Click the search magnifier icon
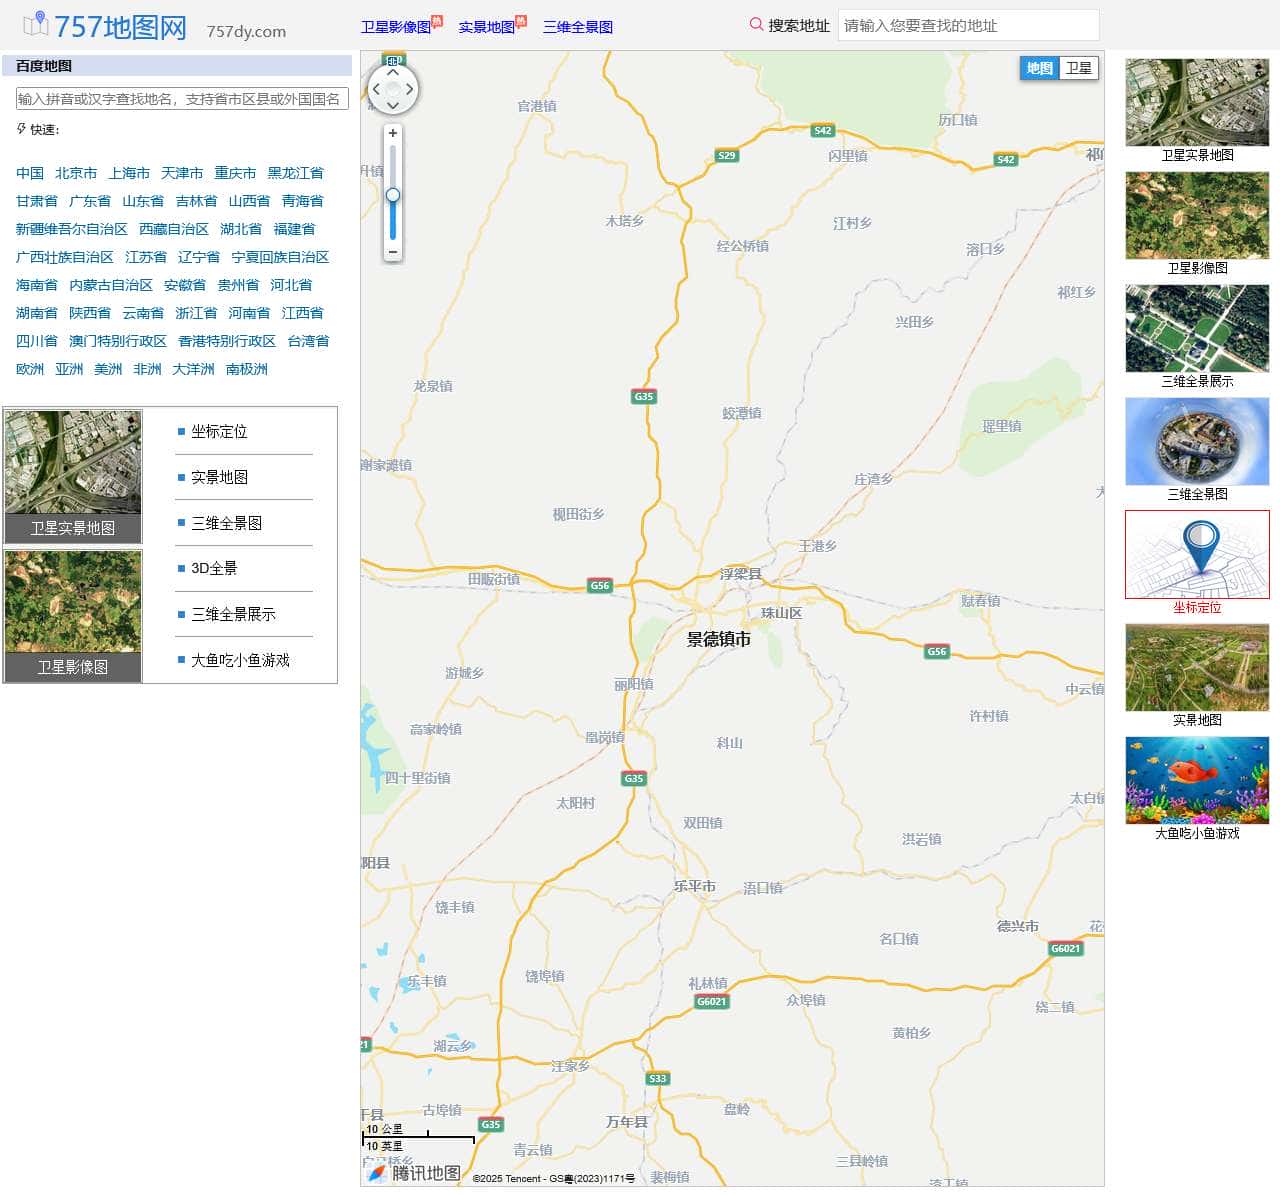Screen dimensions: 1280x1195 coord(756,25)
